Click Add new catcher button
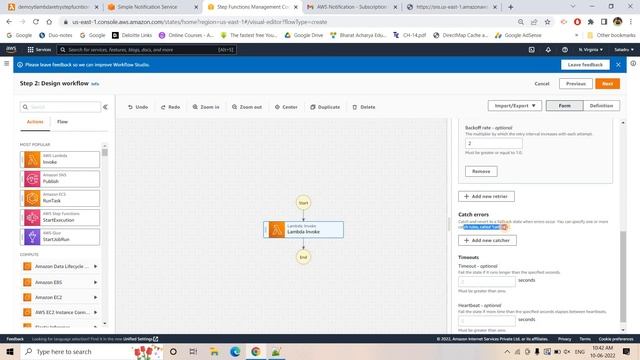Viewport: 640px width, 360px height. [487, 240]
